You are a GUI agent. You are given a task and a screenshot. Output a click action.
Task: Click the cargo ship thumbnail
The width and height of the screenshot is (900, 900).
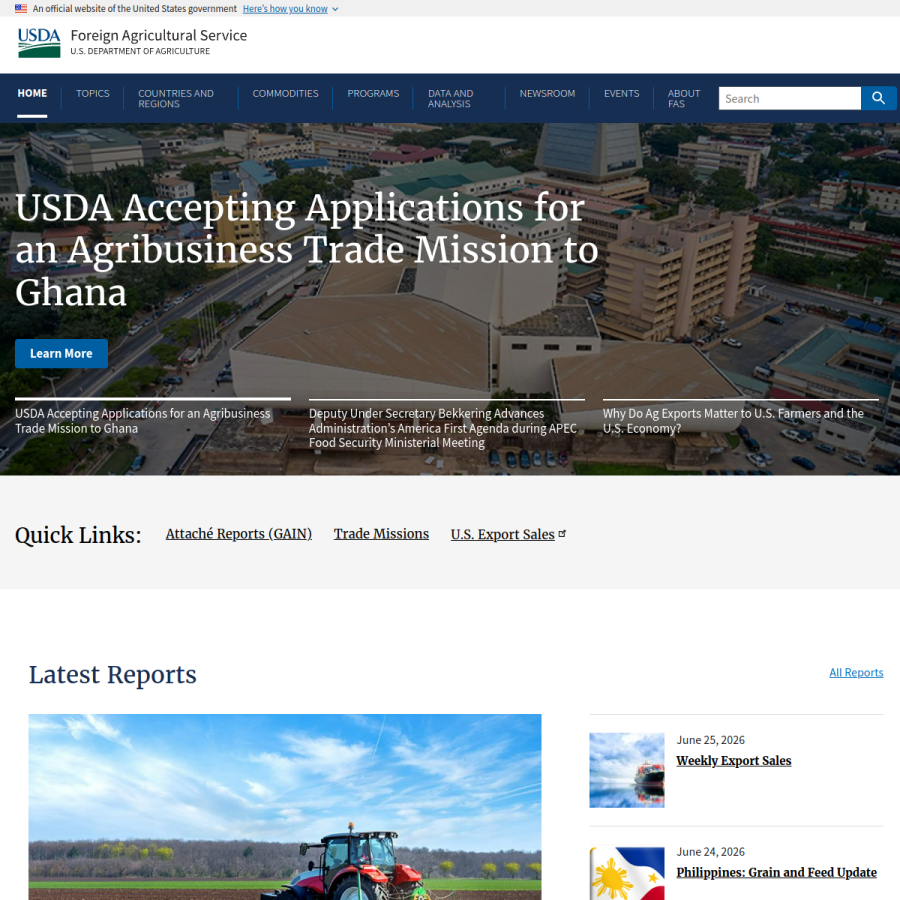tap(627, 770)
